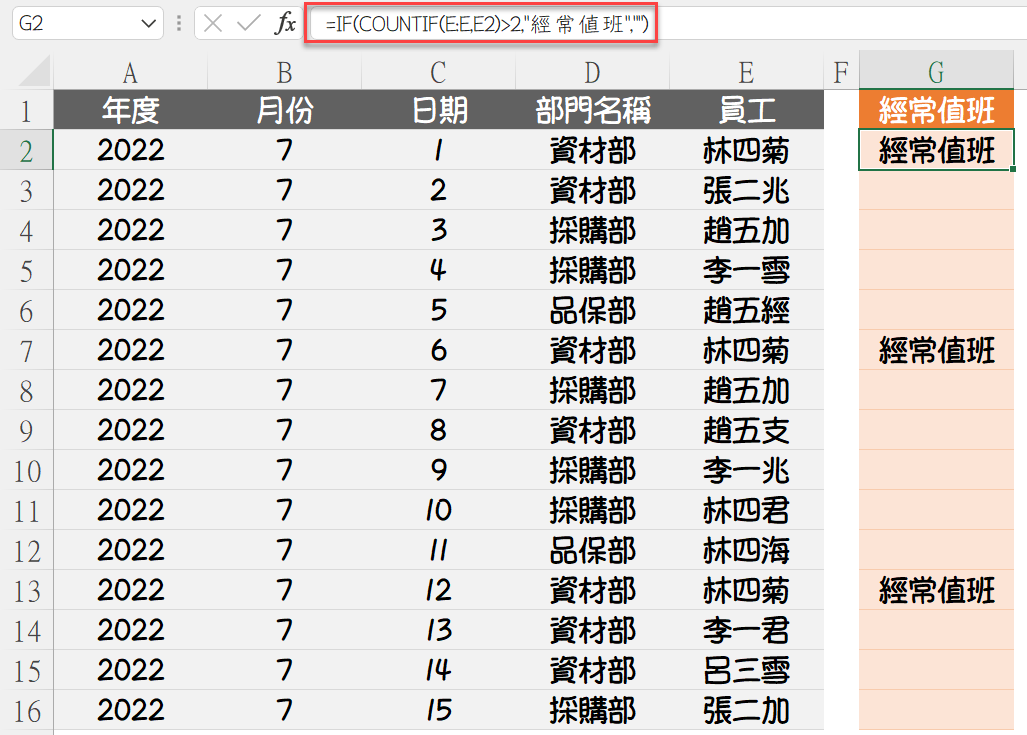Click employee cell 林四海
The image size is (1027, 735).
tap(746, 550)
